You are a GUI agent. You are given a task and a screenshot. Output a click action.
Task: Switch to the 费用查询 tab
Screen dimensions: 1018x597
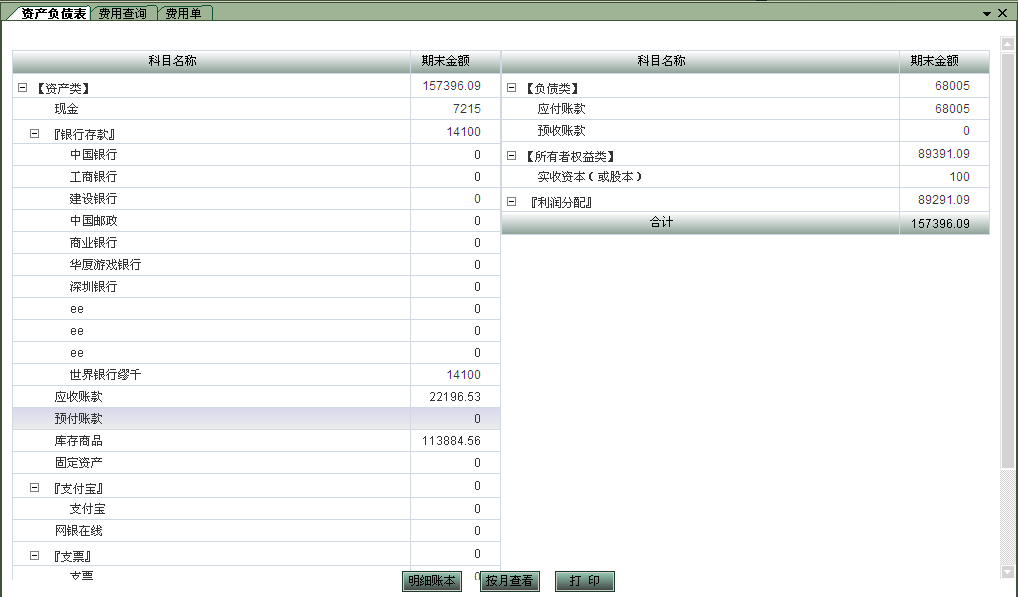tap(122, 13)
